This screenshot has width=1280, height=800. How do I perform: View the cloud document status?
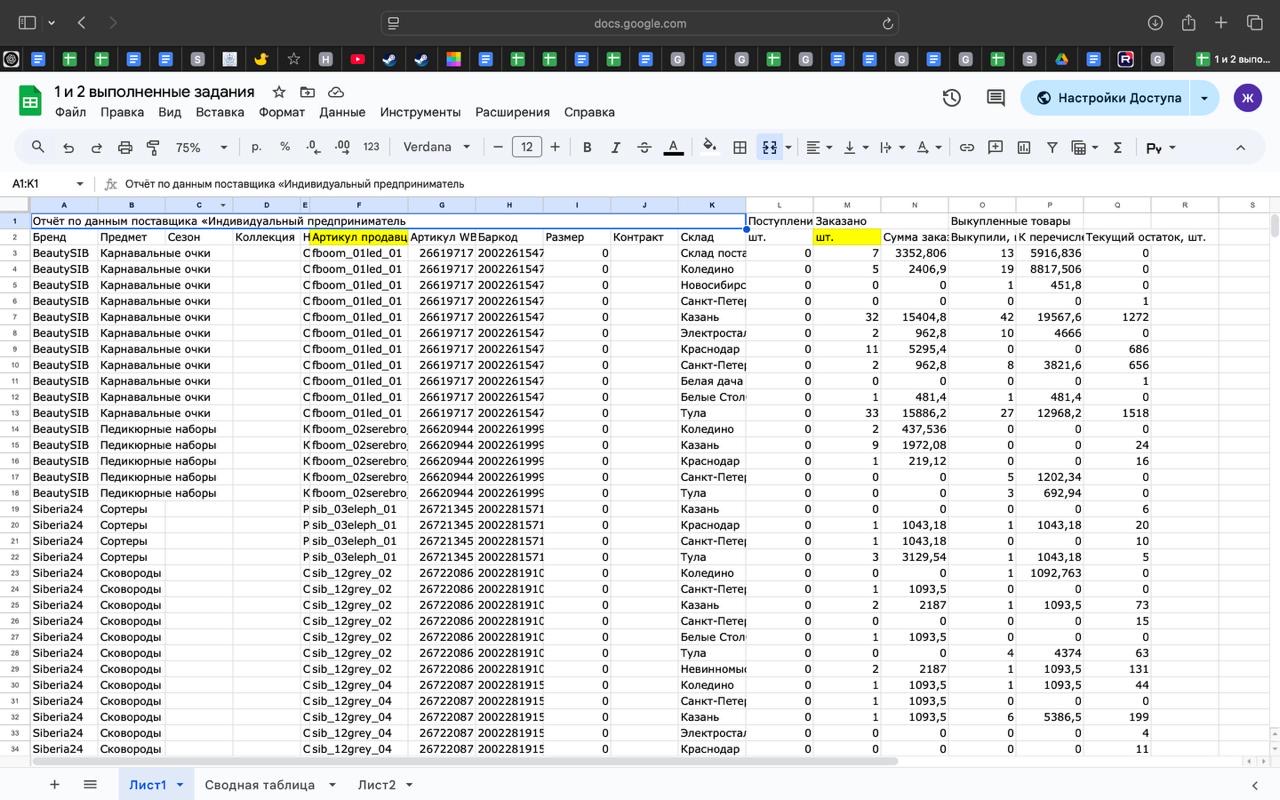(336, 92)
